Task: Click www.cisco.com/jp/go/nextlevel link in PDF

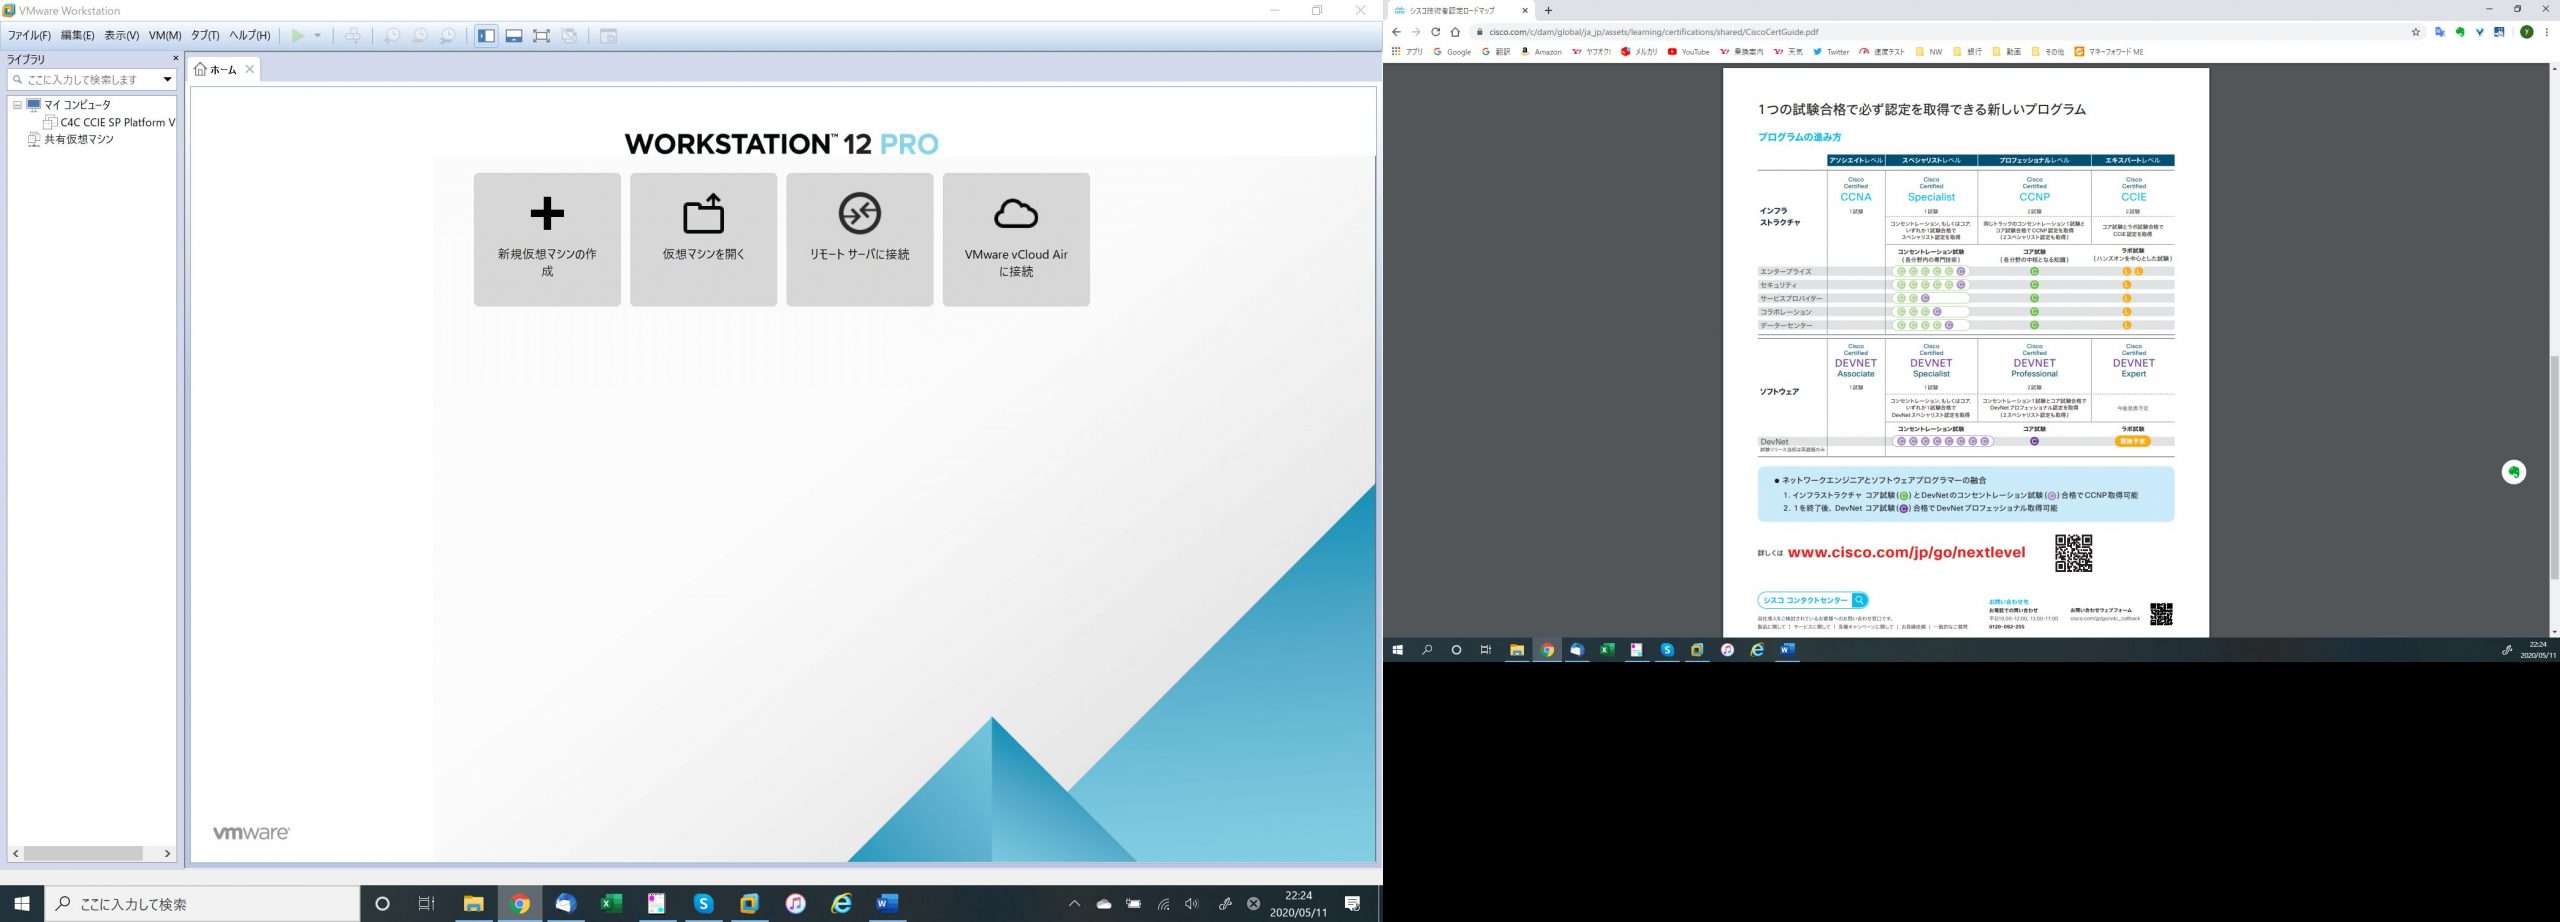Action: click(x=1906, y=552)
